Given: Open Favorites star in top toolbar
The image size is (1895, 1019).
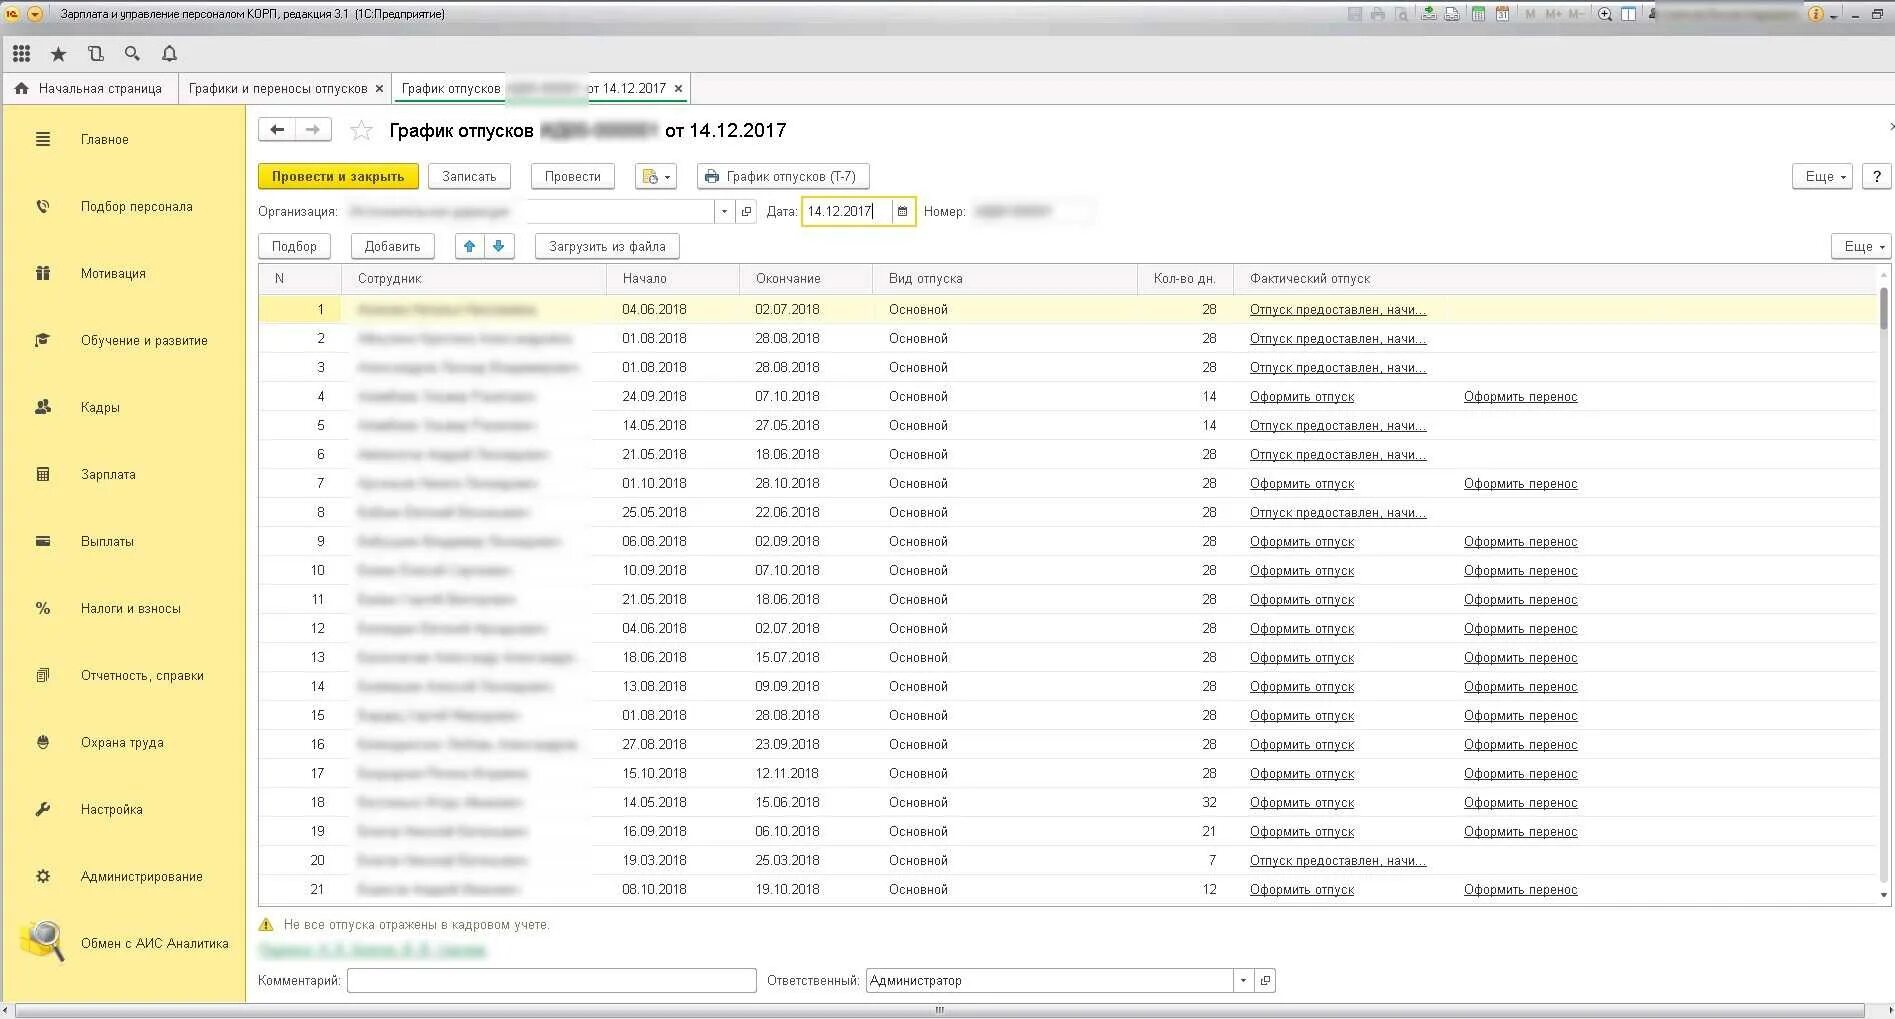Looking at the screenshot, I should coord(58,54).
